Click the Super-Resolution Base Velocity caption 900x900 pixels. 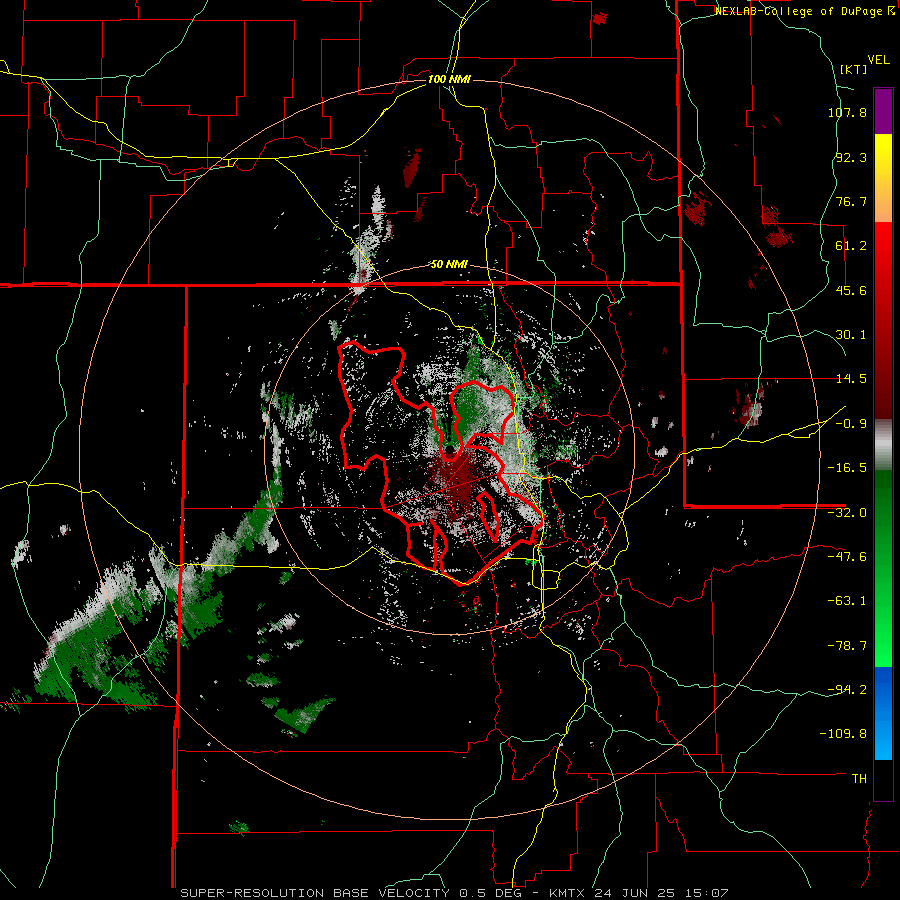tap(454, 893)
